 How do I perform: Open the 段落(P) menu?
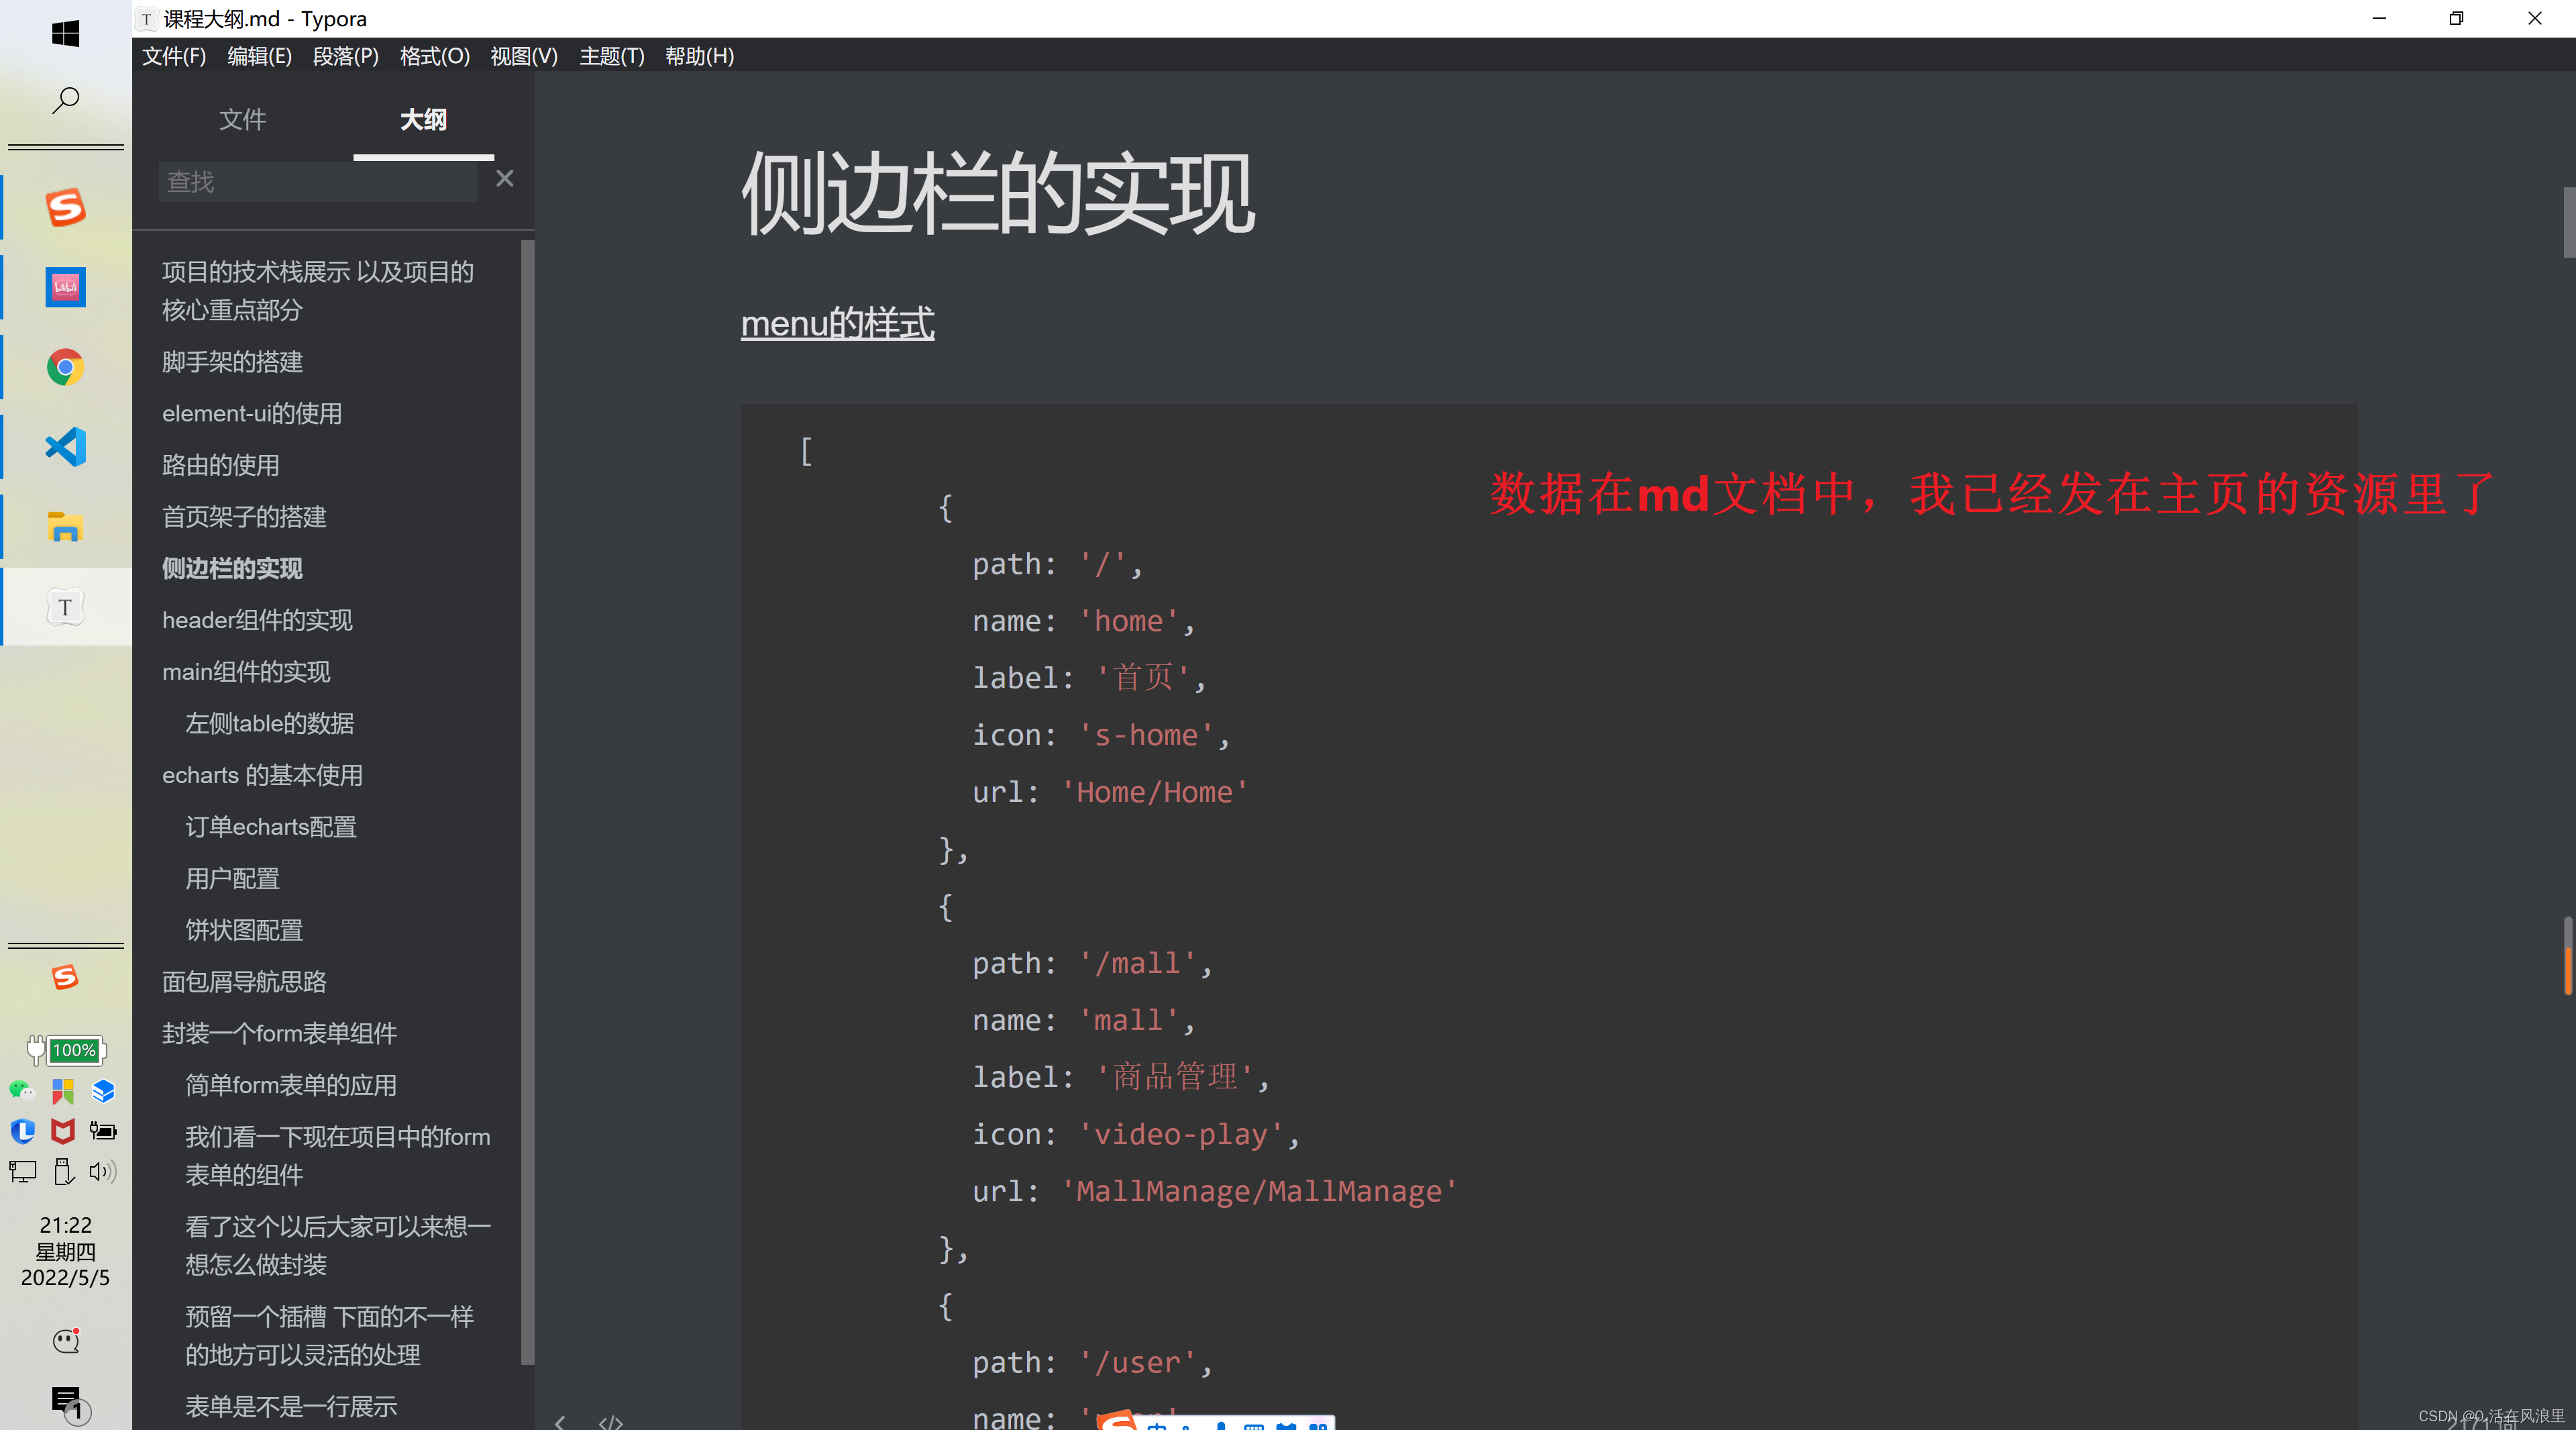pos(346,56)
